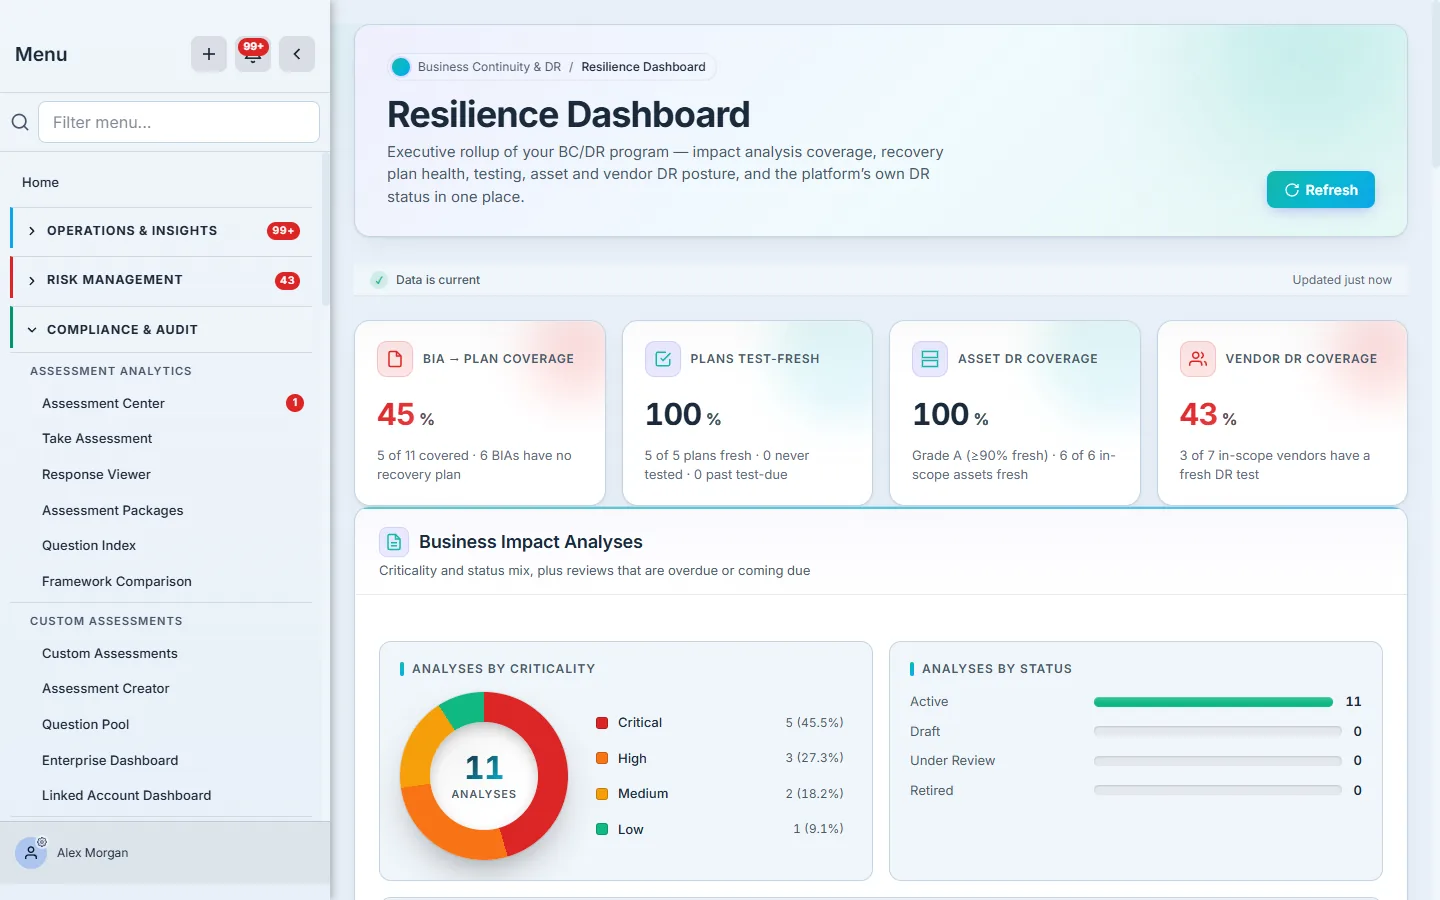The width and height of the screenshot is (1440, 900).
Task: Click 'Updated just now' status text
Action: [x=1342, y=280]
